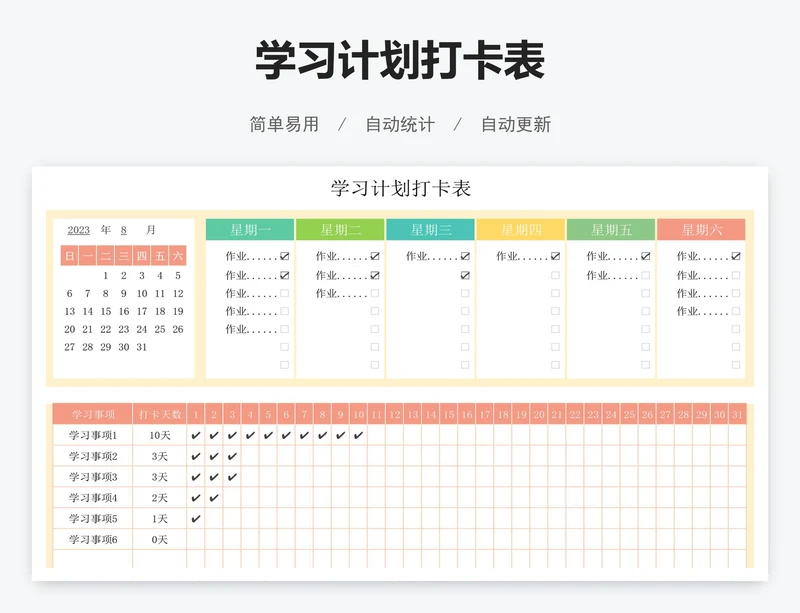Click the 六 weekday header in calendar
Image resolution: width=800 pixels, height=613 pixels.
(x=178, y=256)
